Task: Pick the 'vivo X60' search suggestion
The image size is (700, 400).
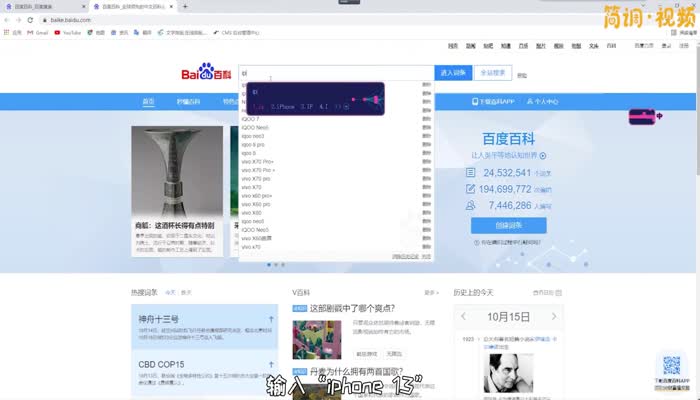Action: coord(251,212)
